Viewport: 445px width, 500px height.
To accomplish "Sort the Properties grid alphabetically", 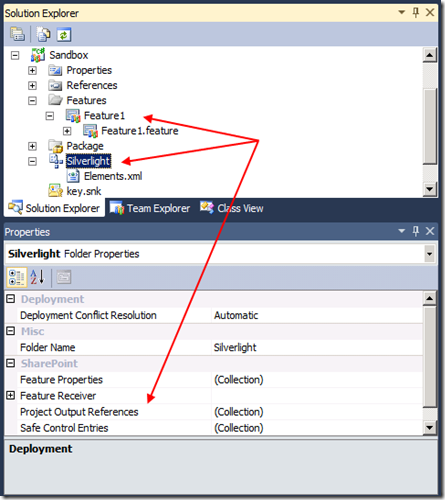I will click(37, 277).
